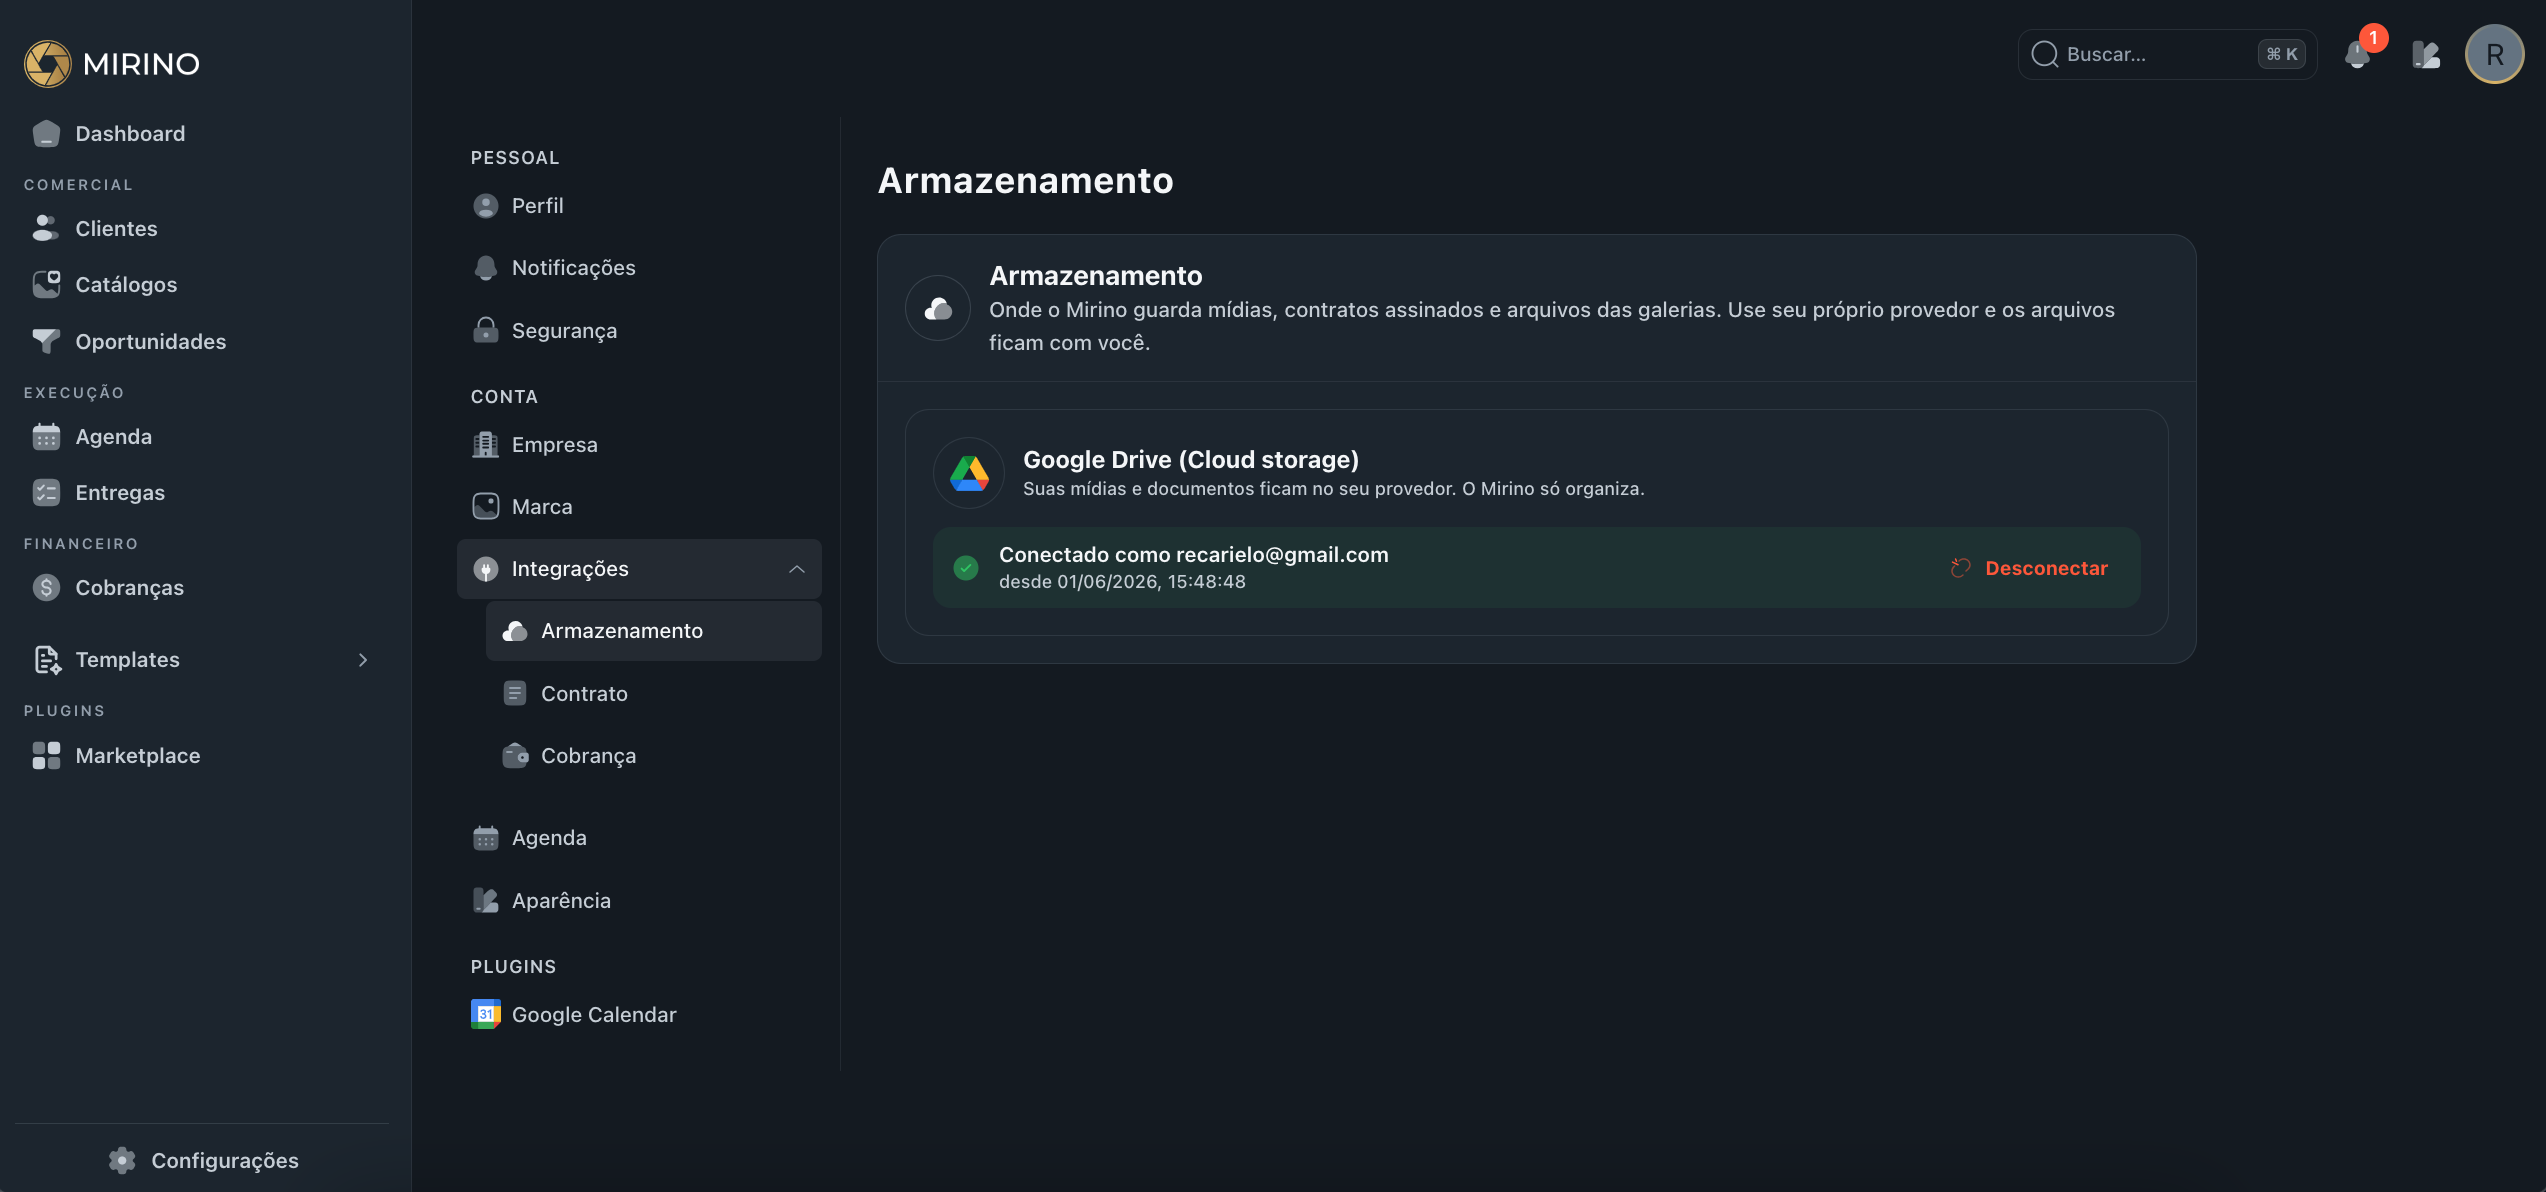Click the "Conectado como recarielo@gmail.com" text
This screenshot has height=1192, width=2546.
[x=1193, y=554]
